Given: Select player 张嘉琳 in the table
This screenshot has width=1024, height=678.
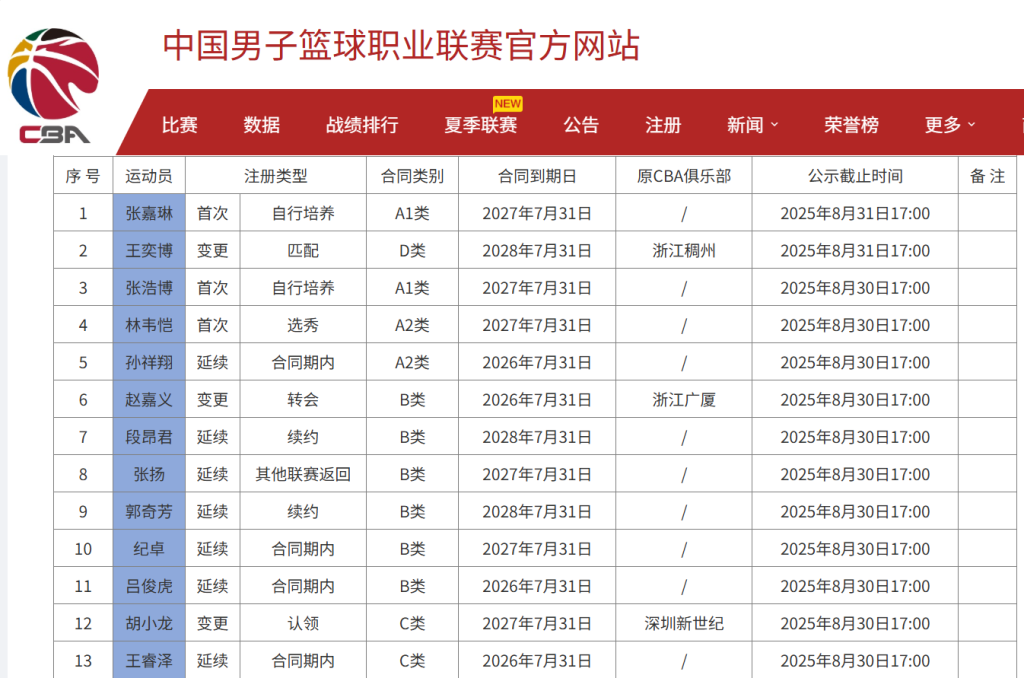Looking at the screenshot, I should pos(148,213).
